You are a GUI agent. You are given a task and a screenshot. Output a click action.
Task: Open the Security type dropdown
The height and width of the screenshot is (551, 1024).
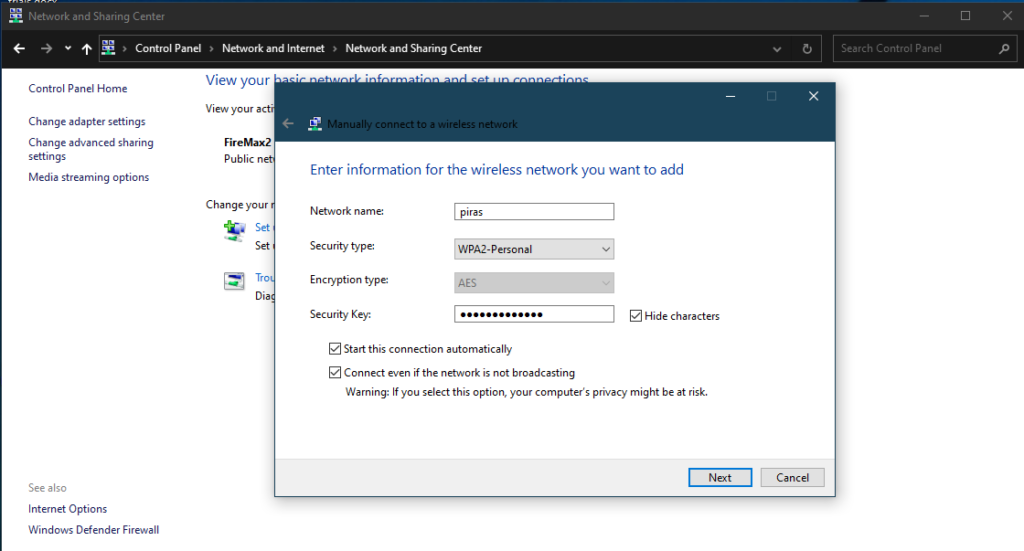pos(533,249)
